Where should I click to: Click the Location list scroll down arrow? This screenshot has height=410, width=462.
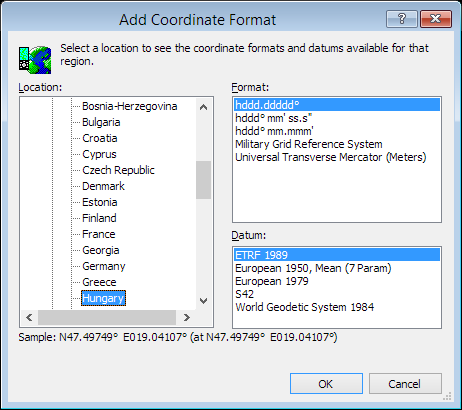[x=203, y=301]
